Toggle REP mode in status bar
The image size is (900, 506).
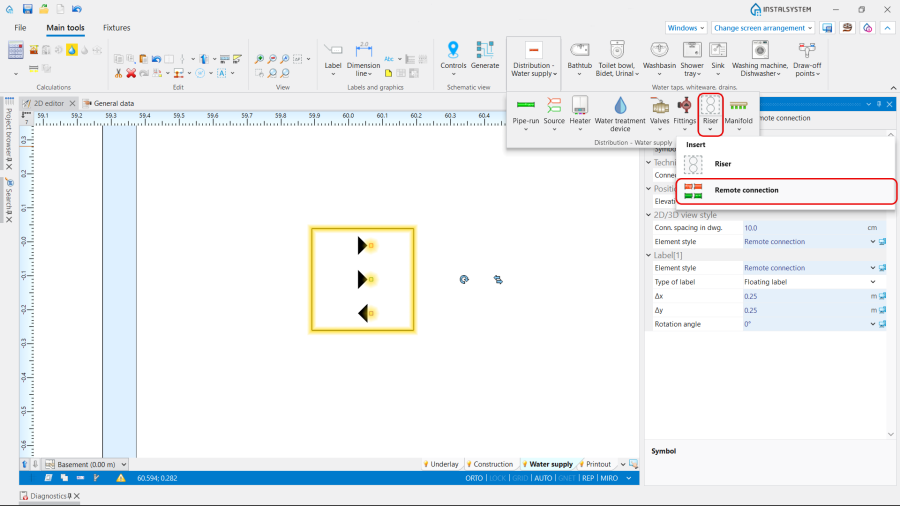[588, 478]
